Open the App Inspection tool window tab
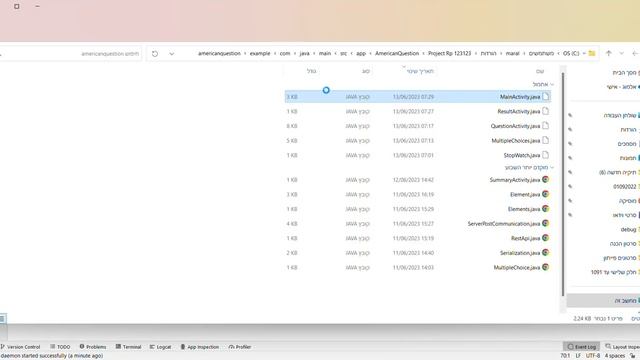640x360 pixels. 200,347
